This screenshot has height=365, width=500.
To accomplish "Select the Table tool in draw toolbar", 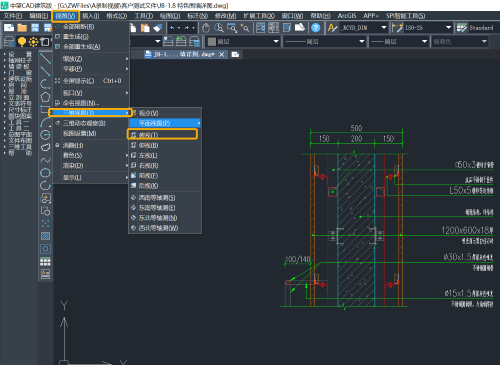I will [45, 261].
